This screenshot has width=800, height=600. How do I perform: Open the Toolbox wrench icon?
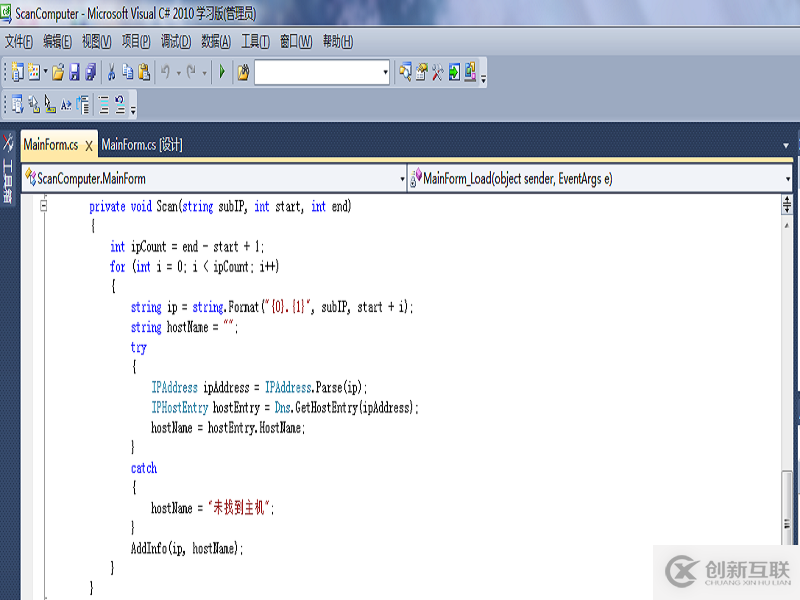pyautogui.click(x=437, y=72)
